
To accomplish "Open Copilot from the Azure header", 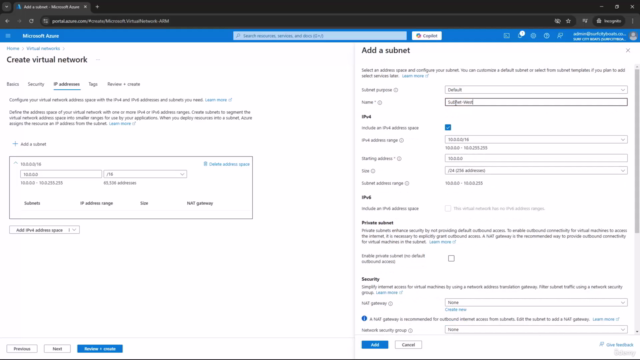I will [427, 36].
